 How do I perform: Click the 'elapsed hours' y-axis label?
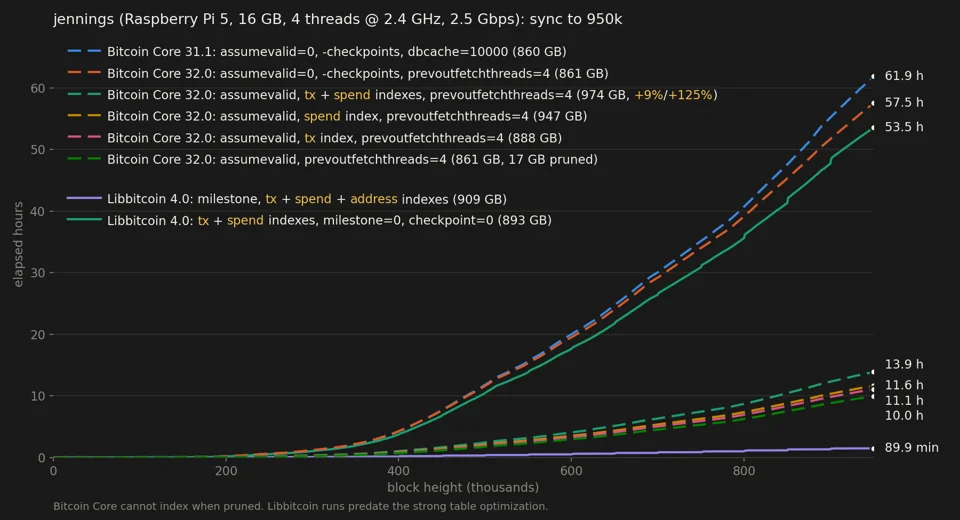[x=18, y=244]
